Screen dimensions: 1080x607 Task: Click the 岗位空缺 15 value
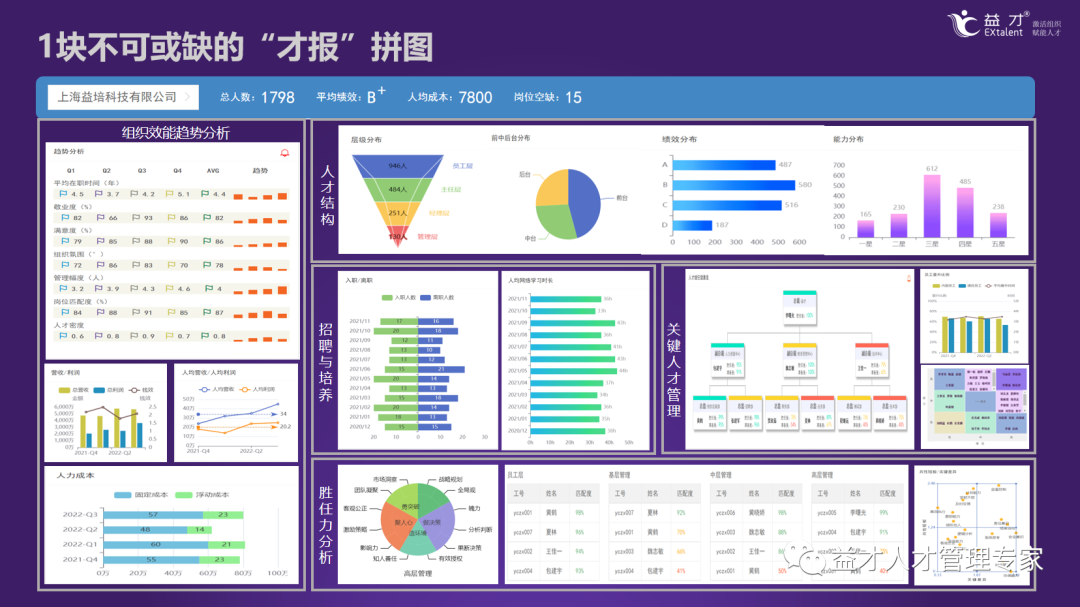[573, 97]
